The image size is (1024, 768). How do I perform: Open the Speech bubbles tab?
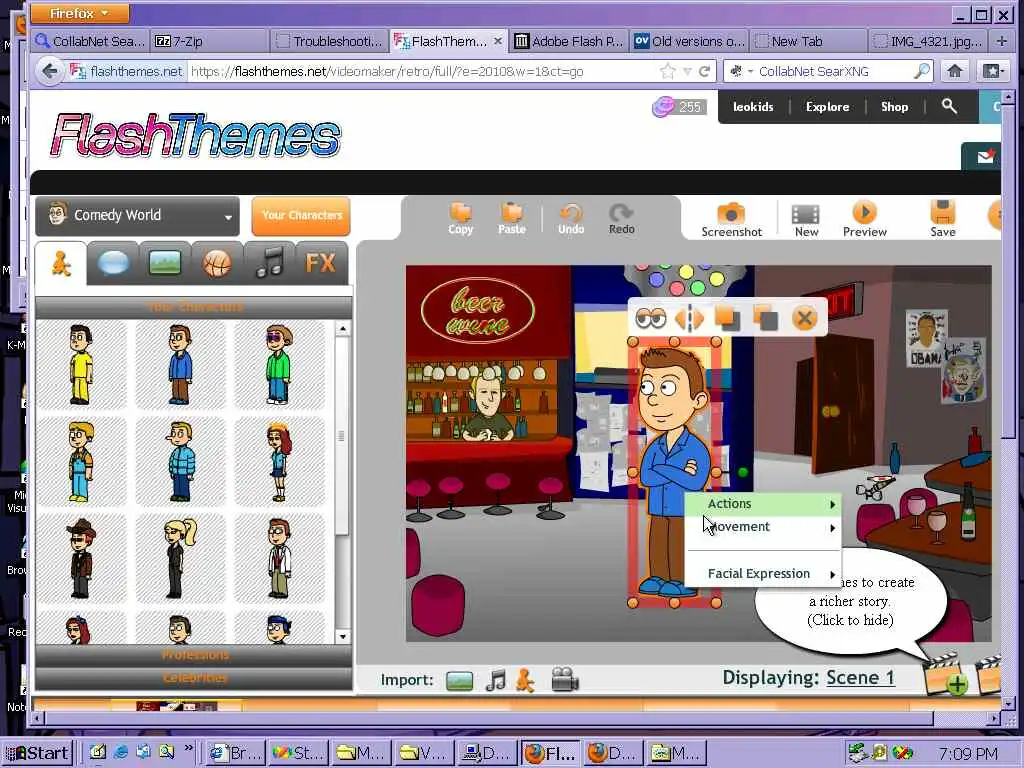(x=113, y=264)
